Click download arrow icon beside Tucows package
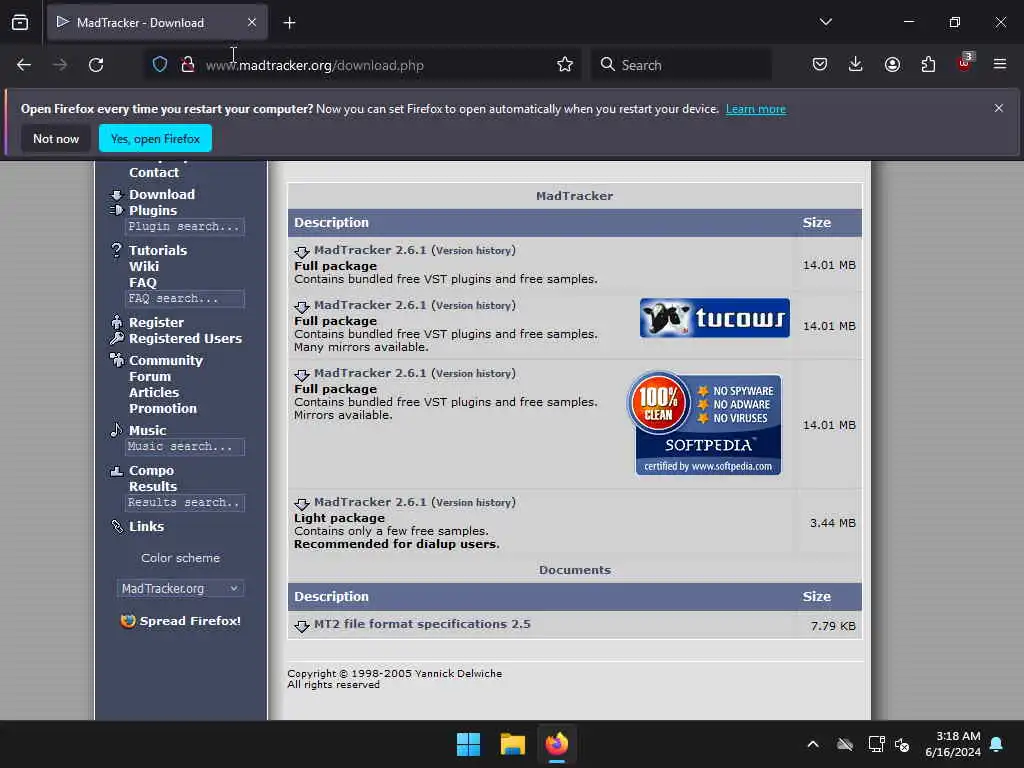The width and height of the screenshot is (1024, 768). pos(302,307)
